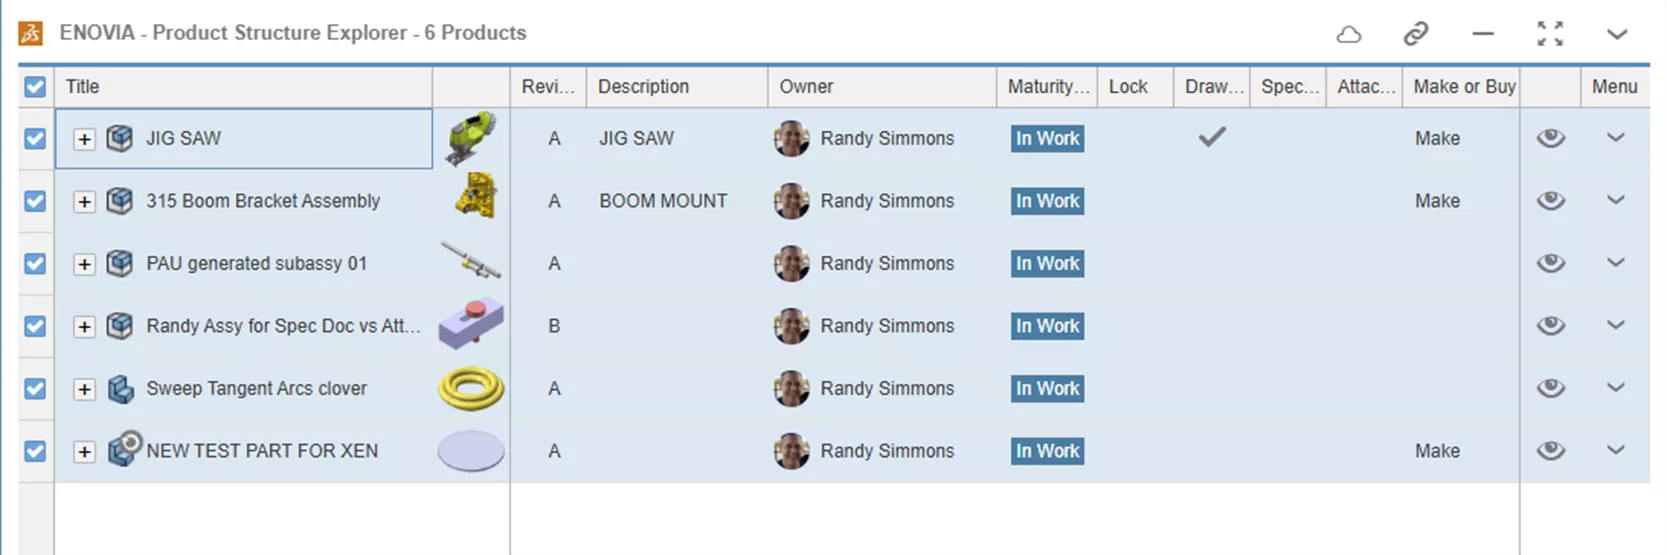The width and height of the screenshot is (1667, 555).
Task: Toggle the eye icon for PAU generated subassy 01
Action: point(1550,263)
